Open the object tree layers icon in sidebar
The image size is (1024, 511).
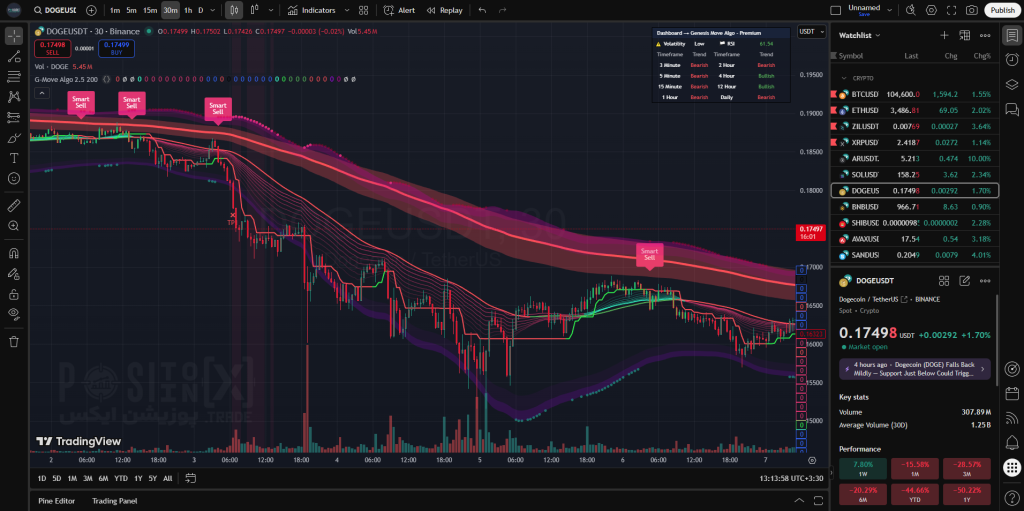(1012, 84)
